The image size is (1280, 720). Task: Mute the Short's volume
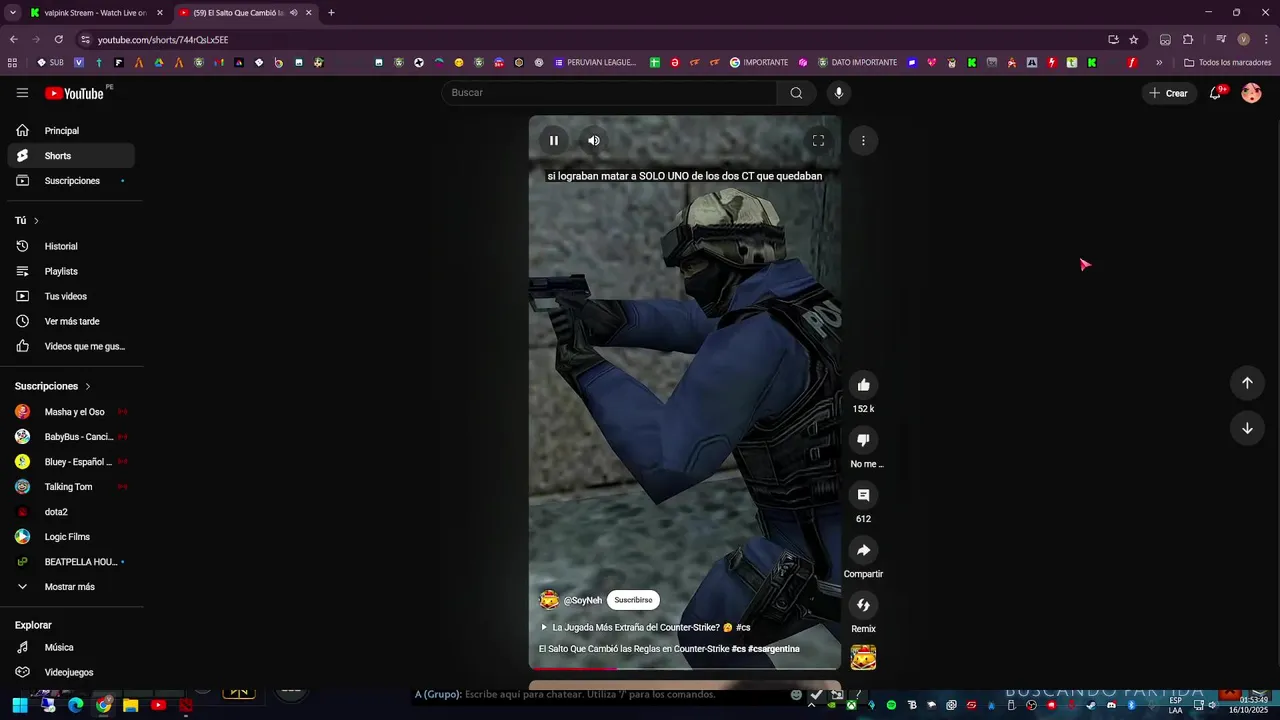pos(593,141)
